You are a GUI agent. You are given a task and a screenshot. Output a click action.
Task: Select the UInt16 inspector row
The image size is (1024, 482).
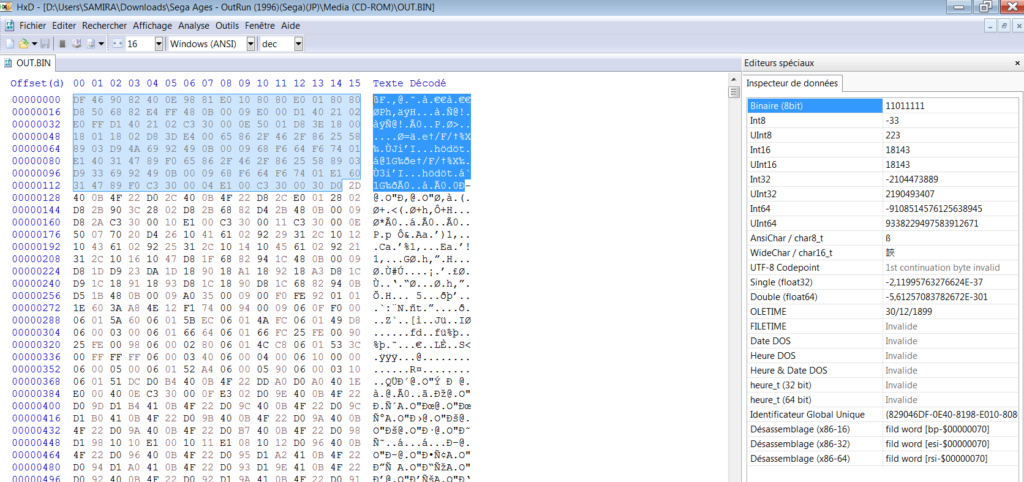884,164
